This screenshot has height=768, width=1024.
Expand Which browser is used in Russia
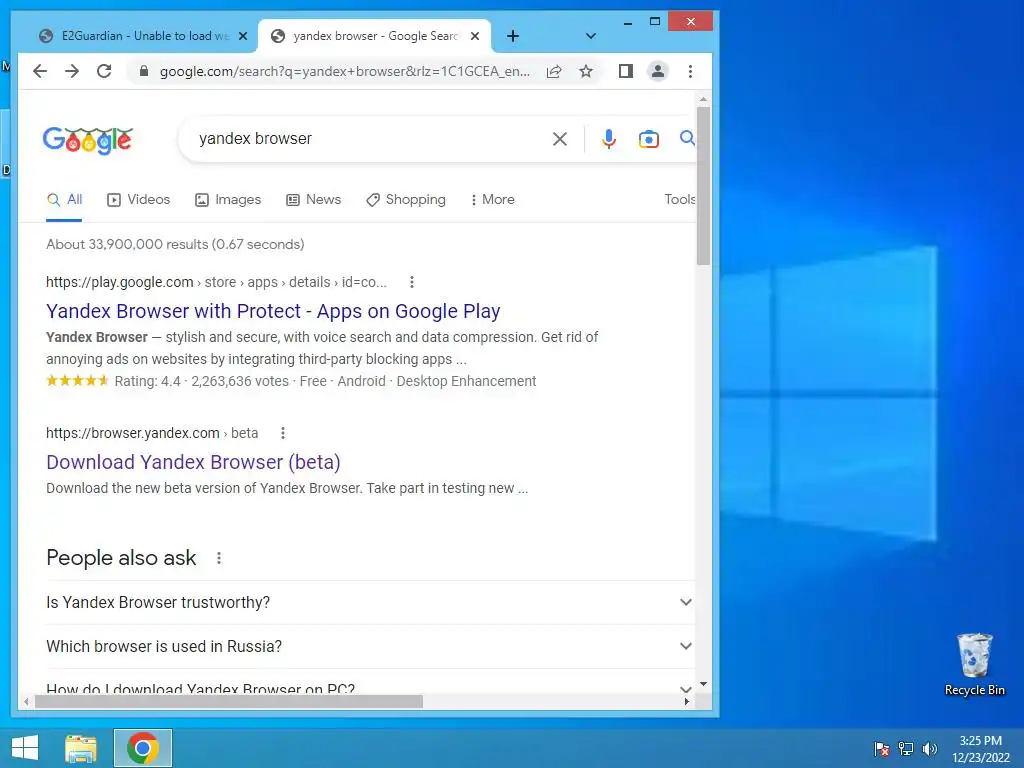[x=369, y=647]
